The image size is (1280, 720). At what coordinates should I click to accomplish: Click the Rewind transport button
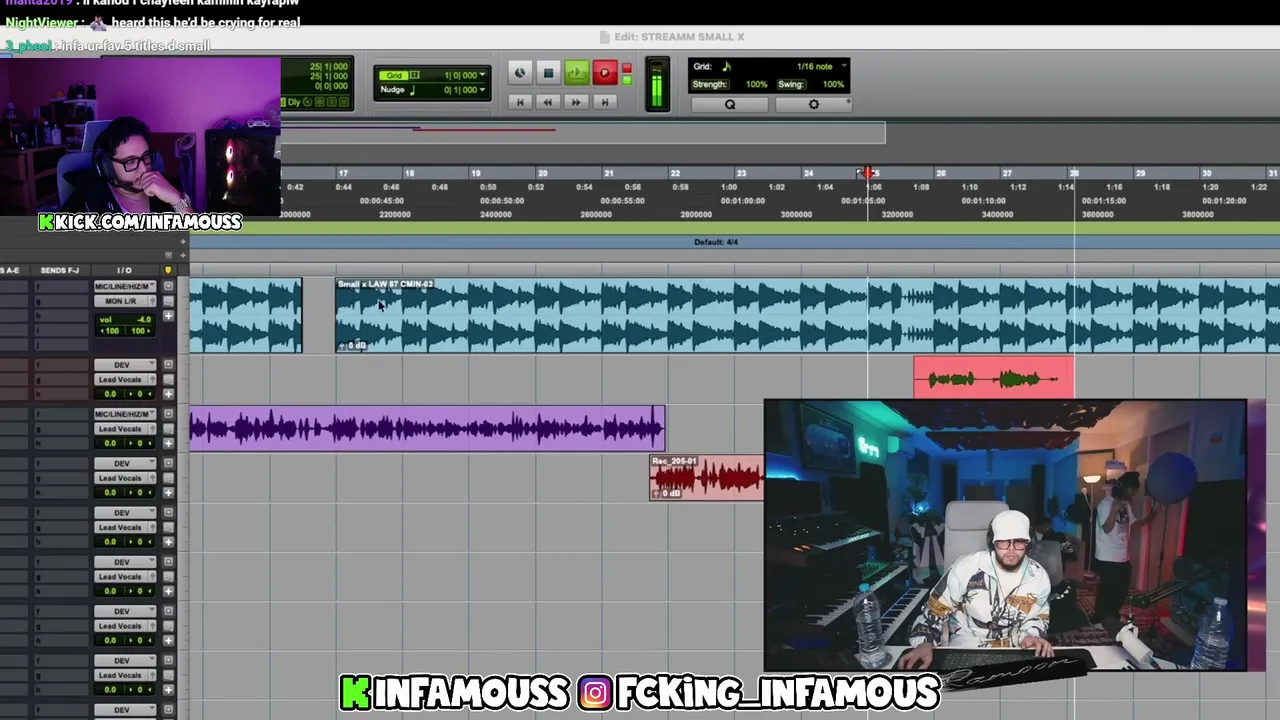tap(548, 102)
